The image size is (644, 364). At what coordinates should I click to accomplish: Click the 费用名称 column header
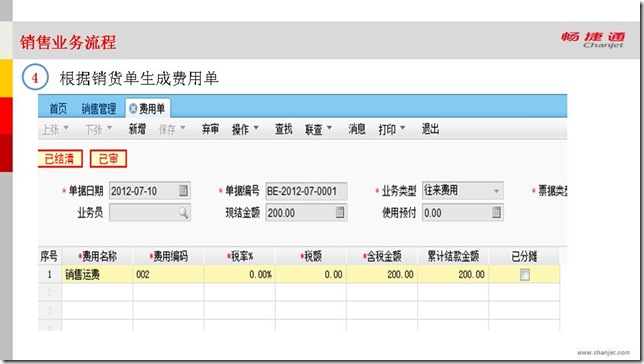pyautogui.click(x=97, y=256)
